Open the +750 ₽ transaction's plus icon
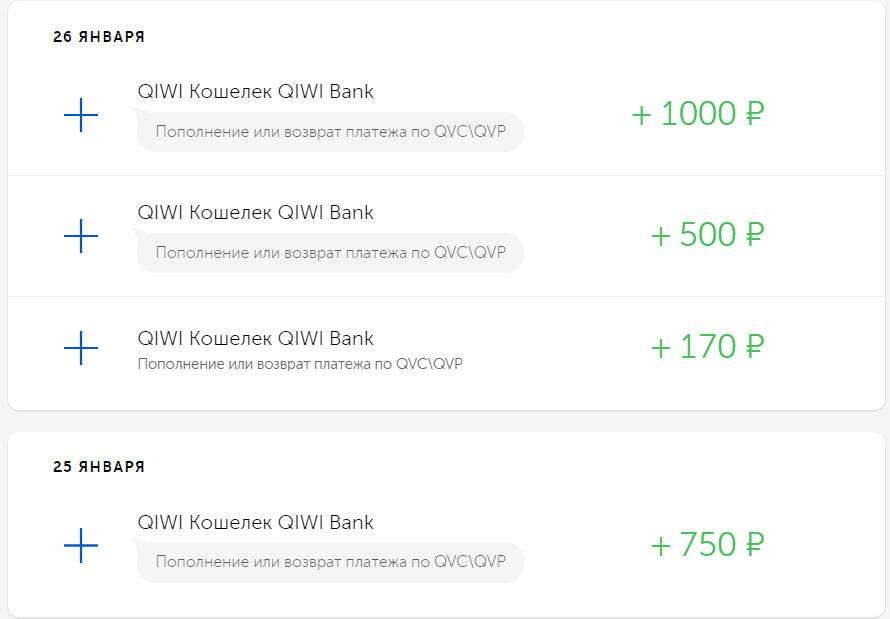 (x=81, y=546)
